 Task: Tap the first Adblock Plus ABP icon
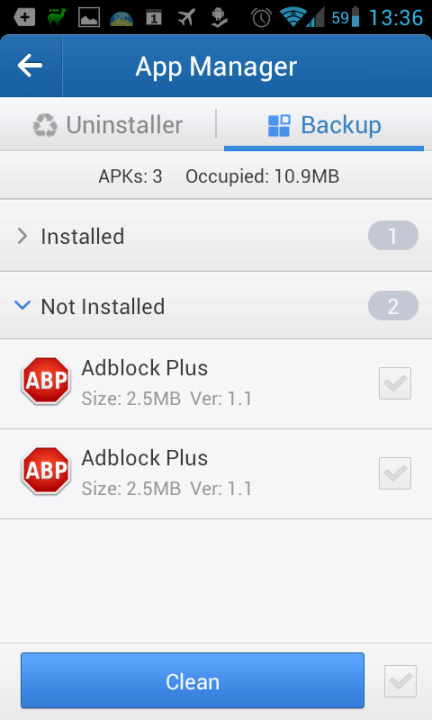(x=46, y=381)
